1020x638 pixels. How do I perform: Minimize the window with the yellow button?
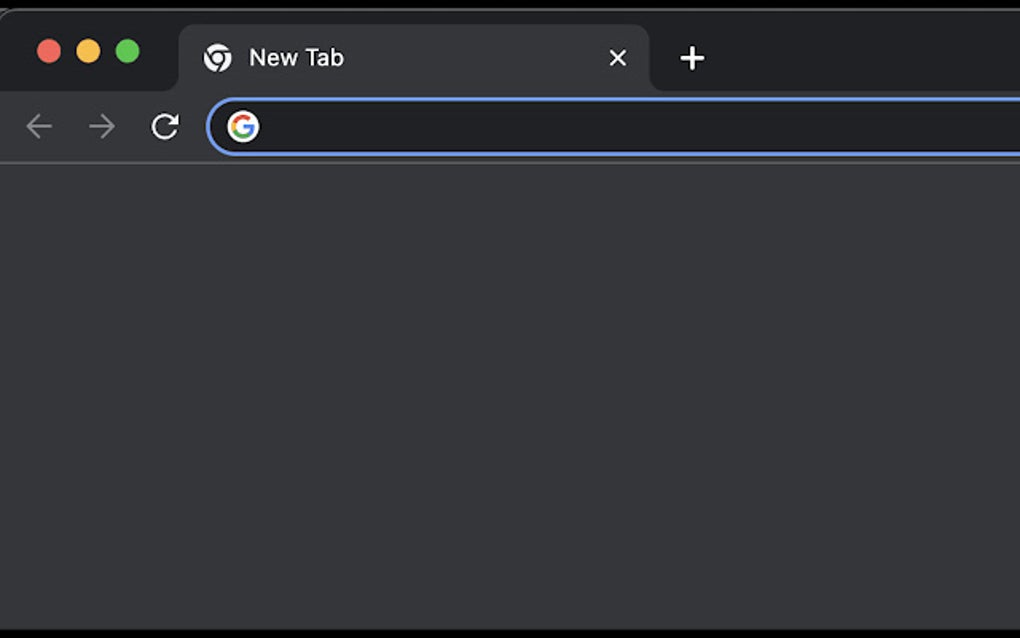click(x=88, y=50)
